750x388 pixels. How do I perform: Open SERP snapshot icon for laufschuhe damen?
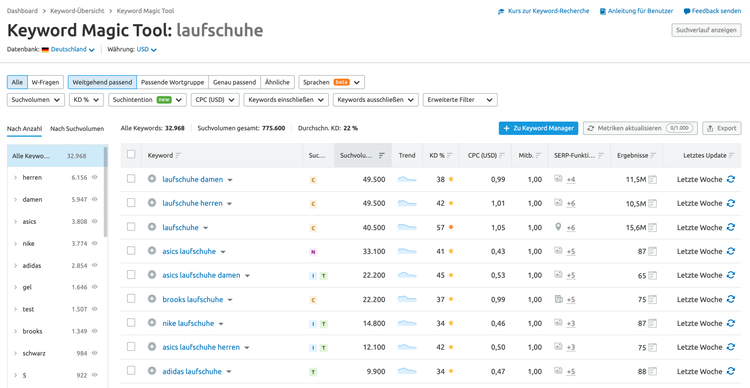pos(653,180)
